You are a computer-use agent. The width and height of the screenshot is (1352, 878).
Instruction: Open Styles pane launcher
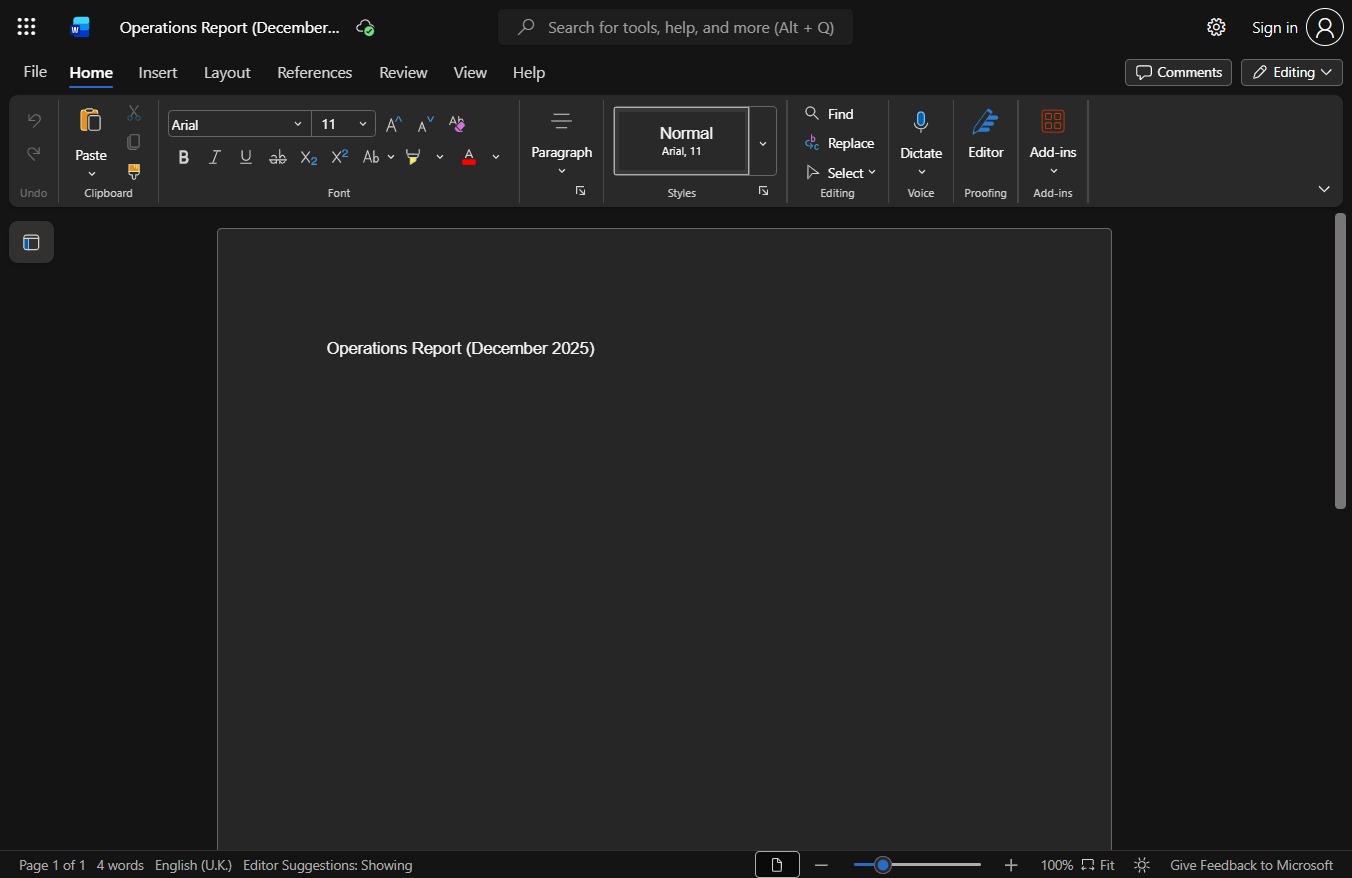click(x=764, y=191)
